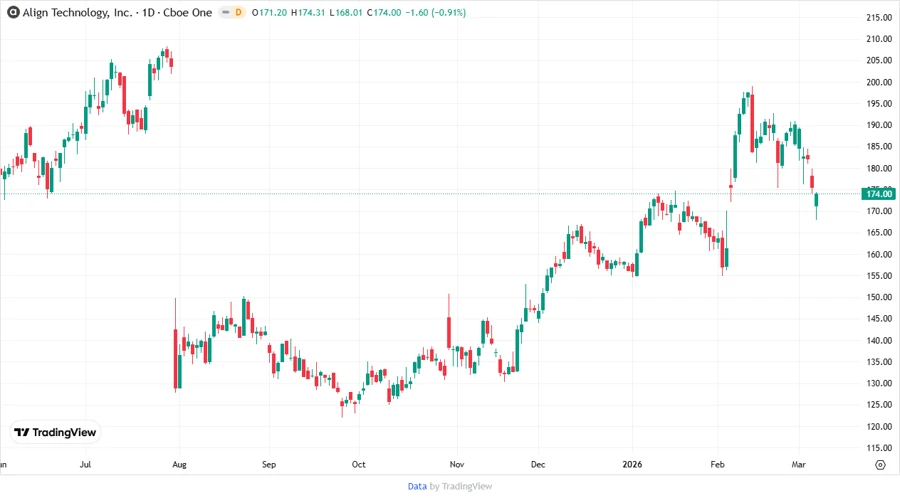Click the Align Technology, Inc. symbol title
Image resolution: width=900 pixels, height=498 pixels.
point(77,13)
